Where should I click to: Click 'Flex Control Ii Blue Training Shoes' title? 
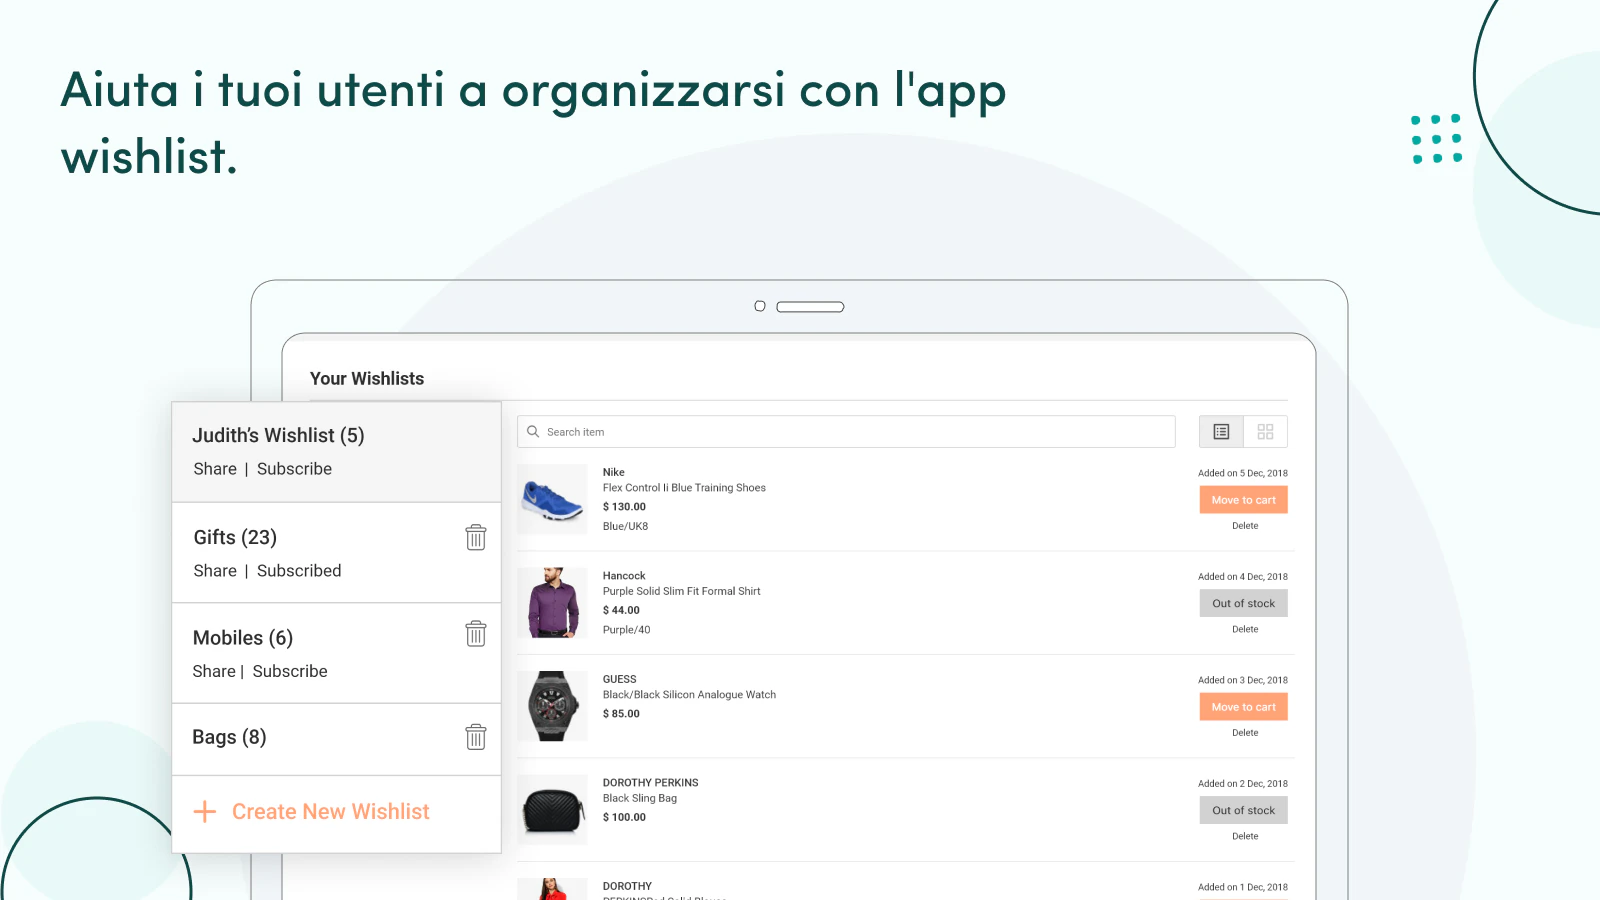684,488
